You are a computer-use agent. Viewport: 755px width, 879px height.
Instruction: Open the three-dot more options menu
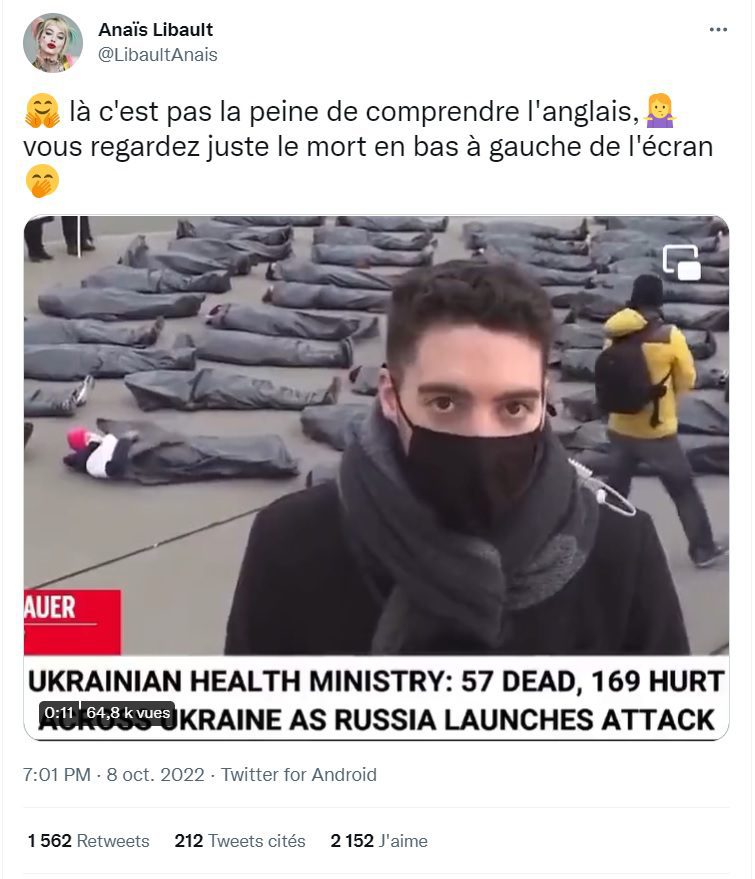tap(718, 29)
